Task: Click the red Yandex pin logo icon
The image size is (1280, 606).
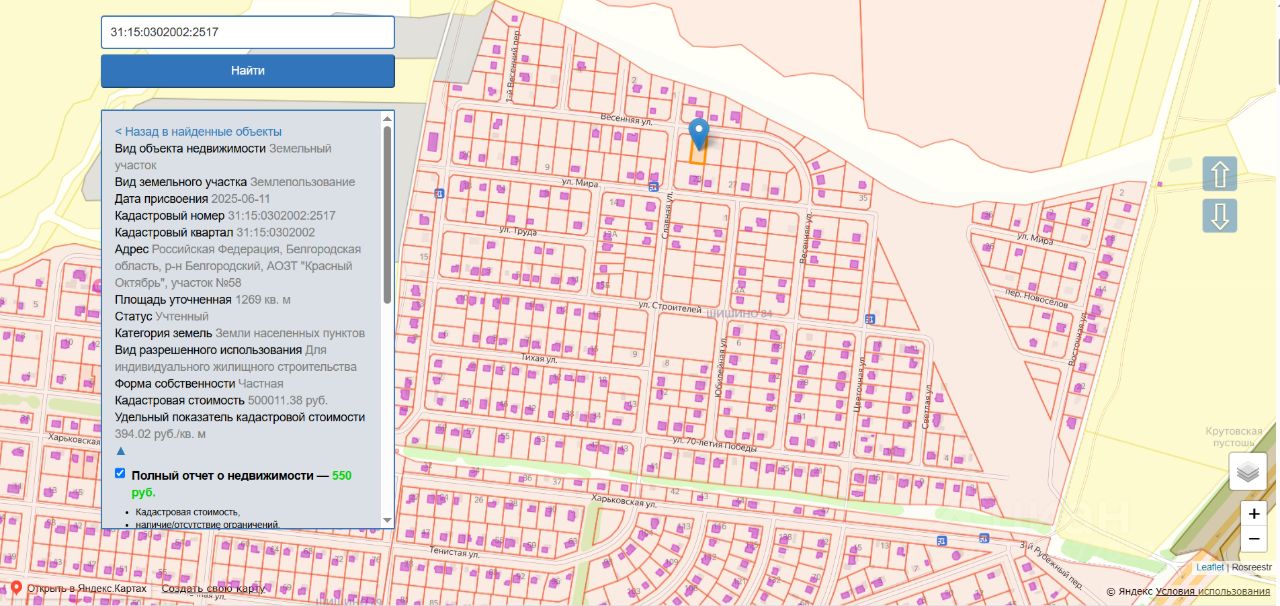Action: point(16,589)
